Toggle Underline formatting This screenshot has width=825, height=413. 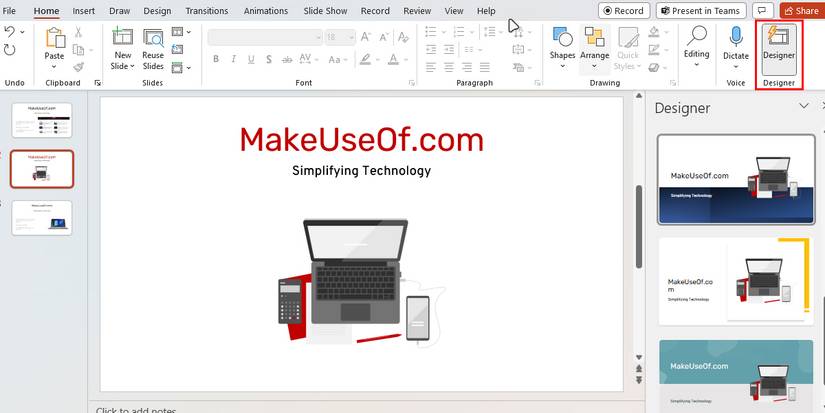click(x=251, y=59)
